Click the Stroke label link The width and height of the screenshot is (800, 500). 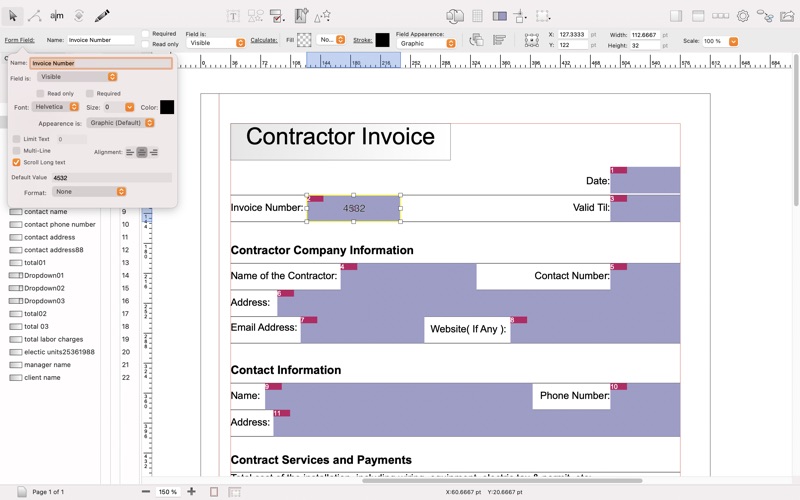pos(362,40)
